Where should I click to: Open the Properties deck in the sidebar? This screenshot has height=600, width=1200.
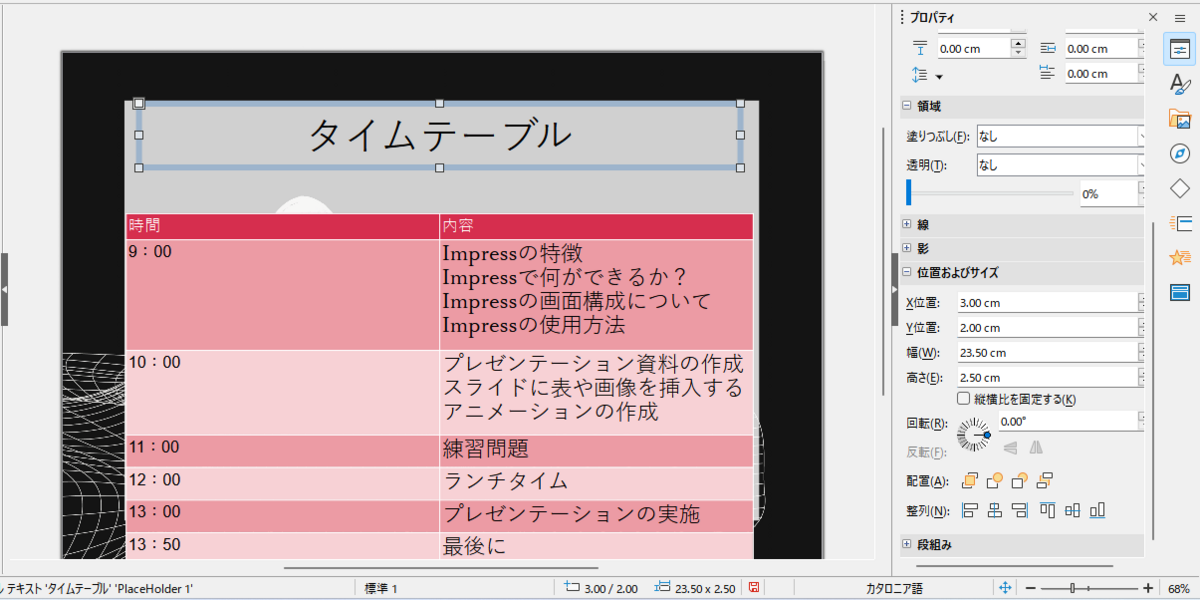click(x=1179, y=49)
